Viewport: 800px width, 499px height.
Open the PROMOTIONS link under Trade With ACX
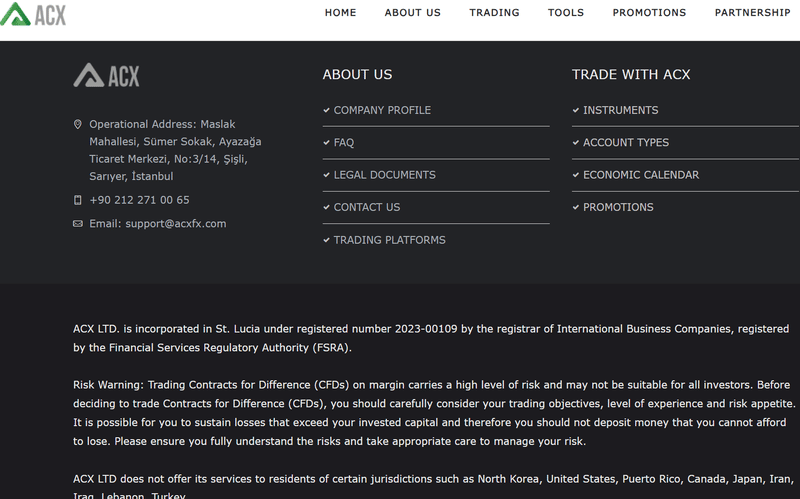tap(618, 207)
